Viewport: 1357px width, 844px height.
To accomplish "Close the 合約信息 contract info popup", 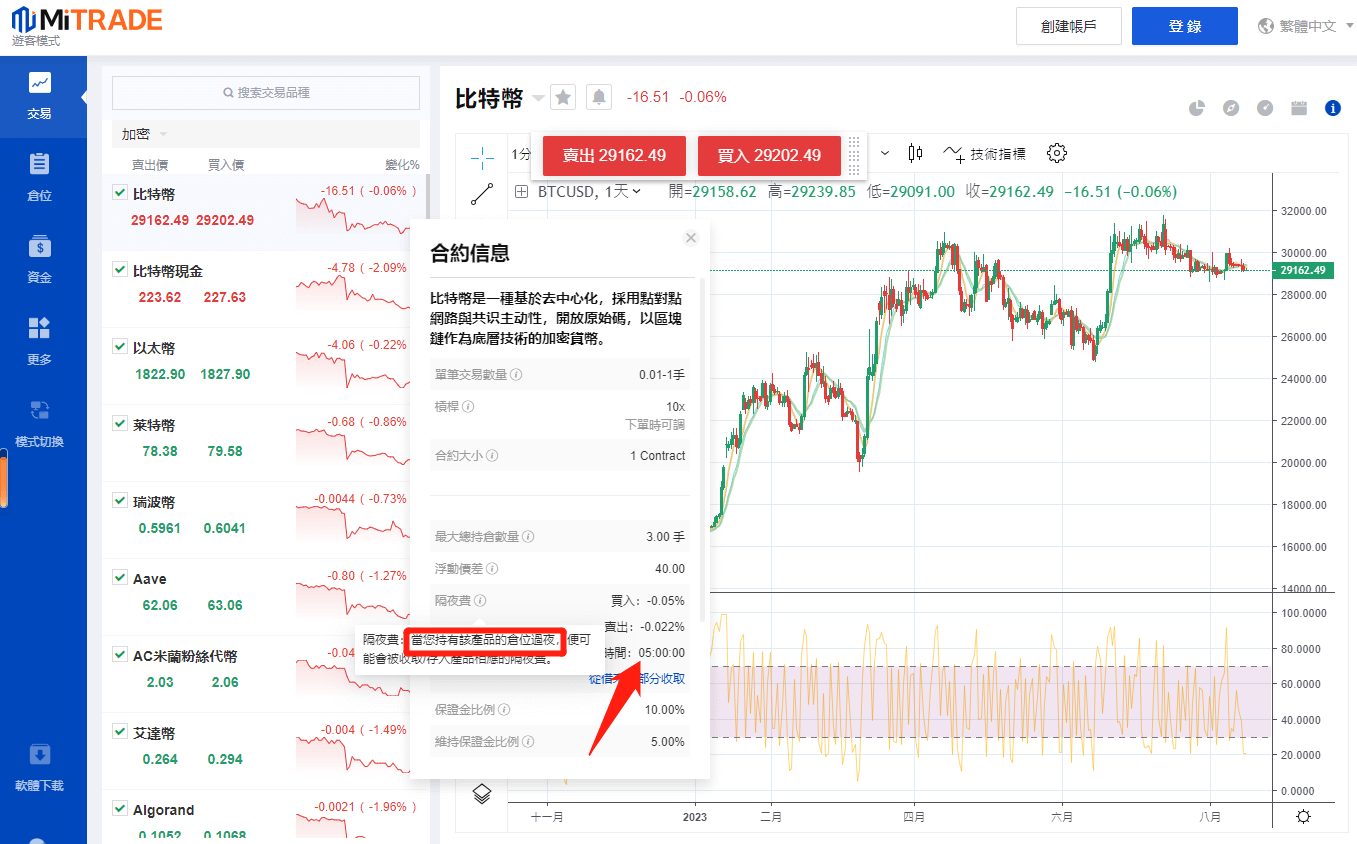I will click(x=690, y=238).
